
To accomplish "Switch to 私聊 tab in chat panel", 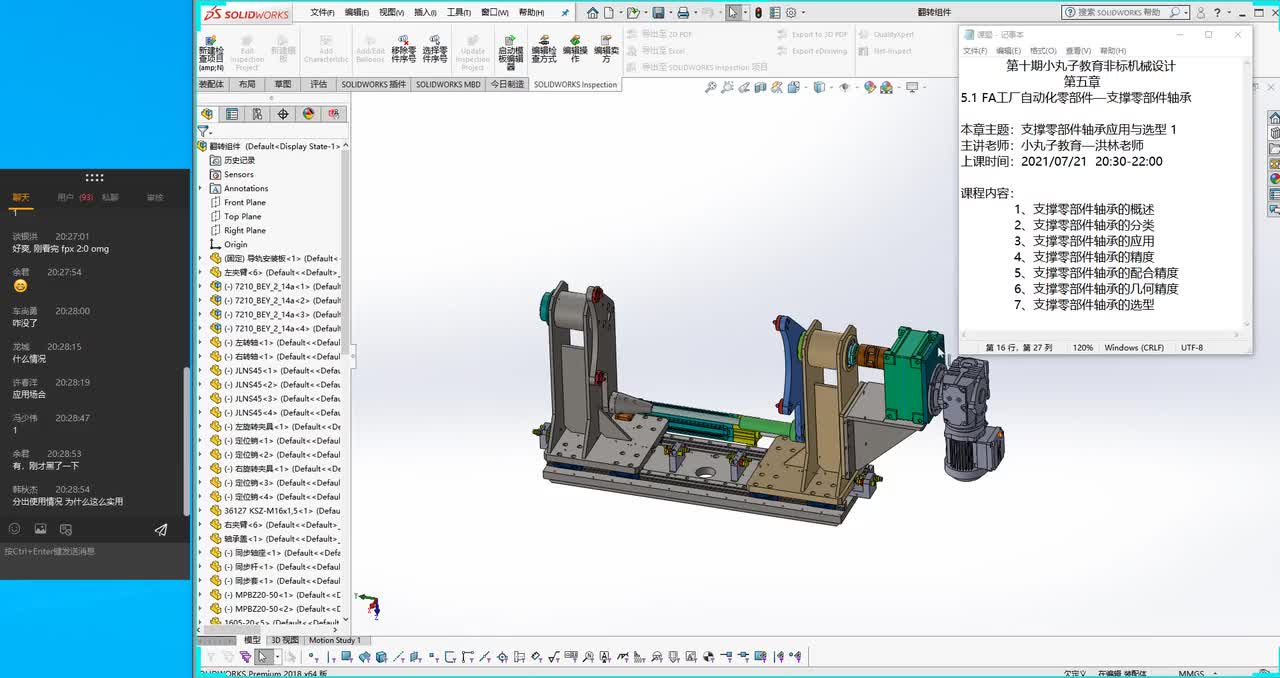I will click(110, 198).
